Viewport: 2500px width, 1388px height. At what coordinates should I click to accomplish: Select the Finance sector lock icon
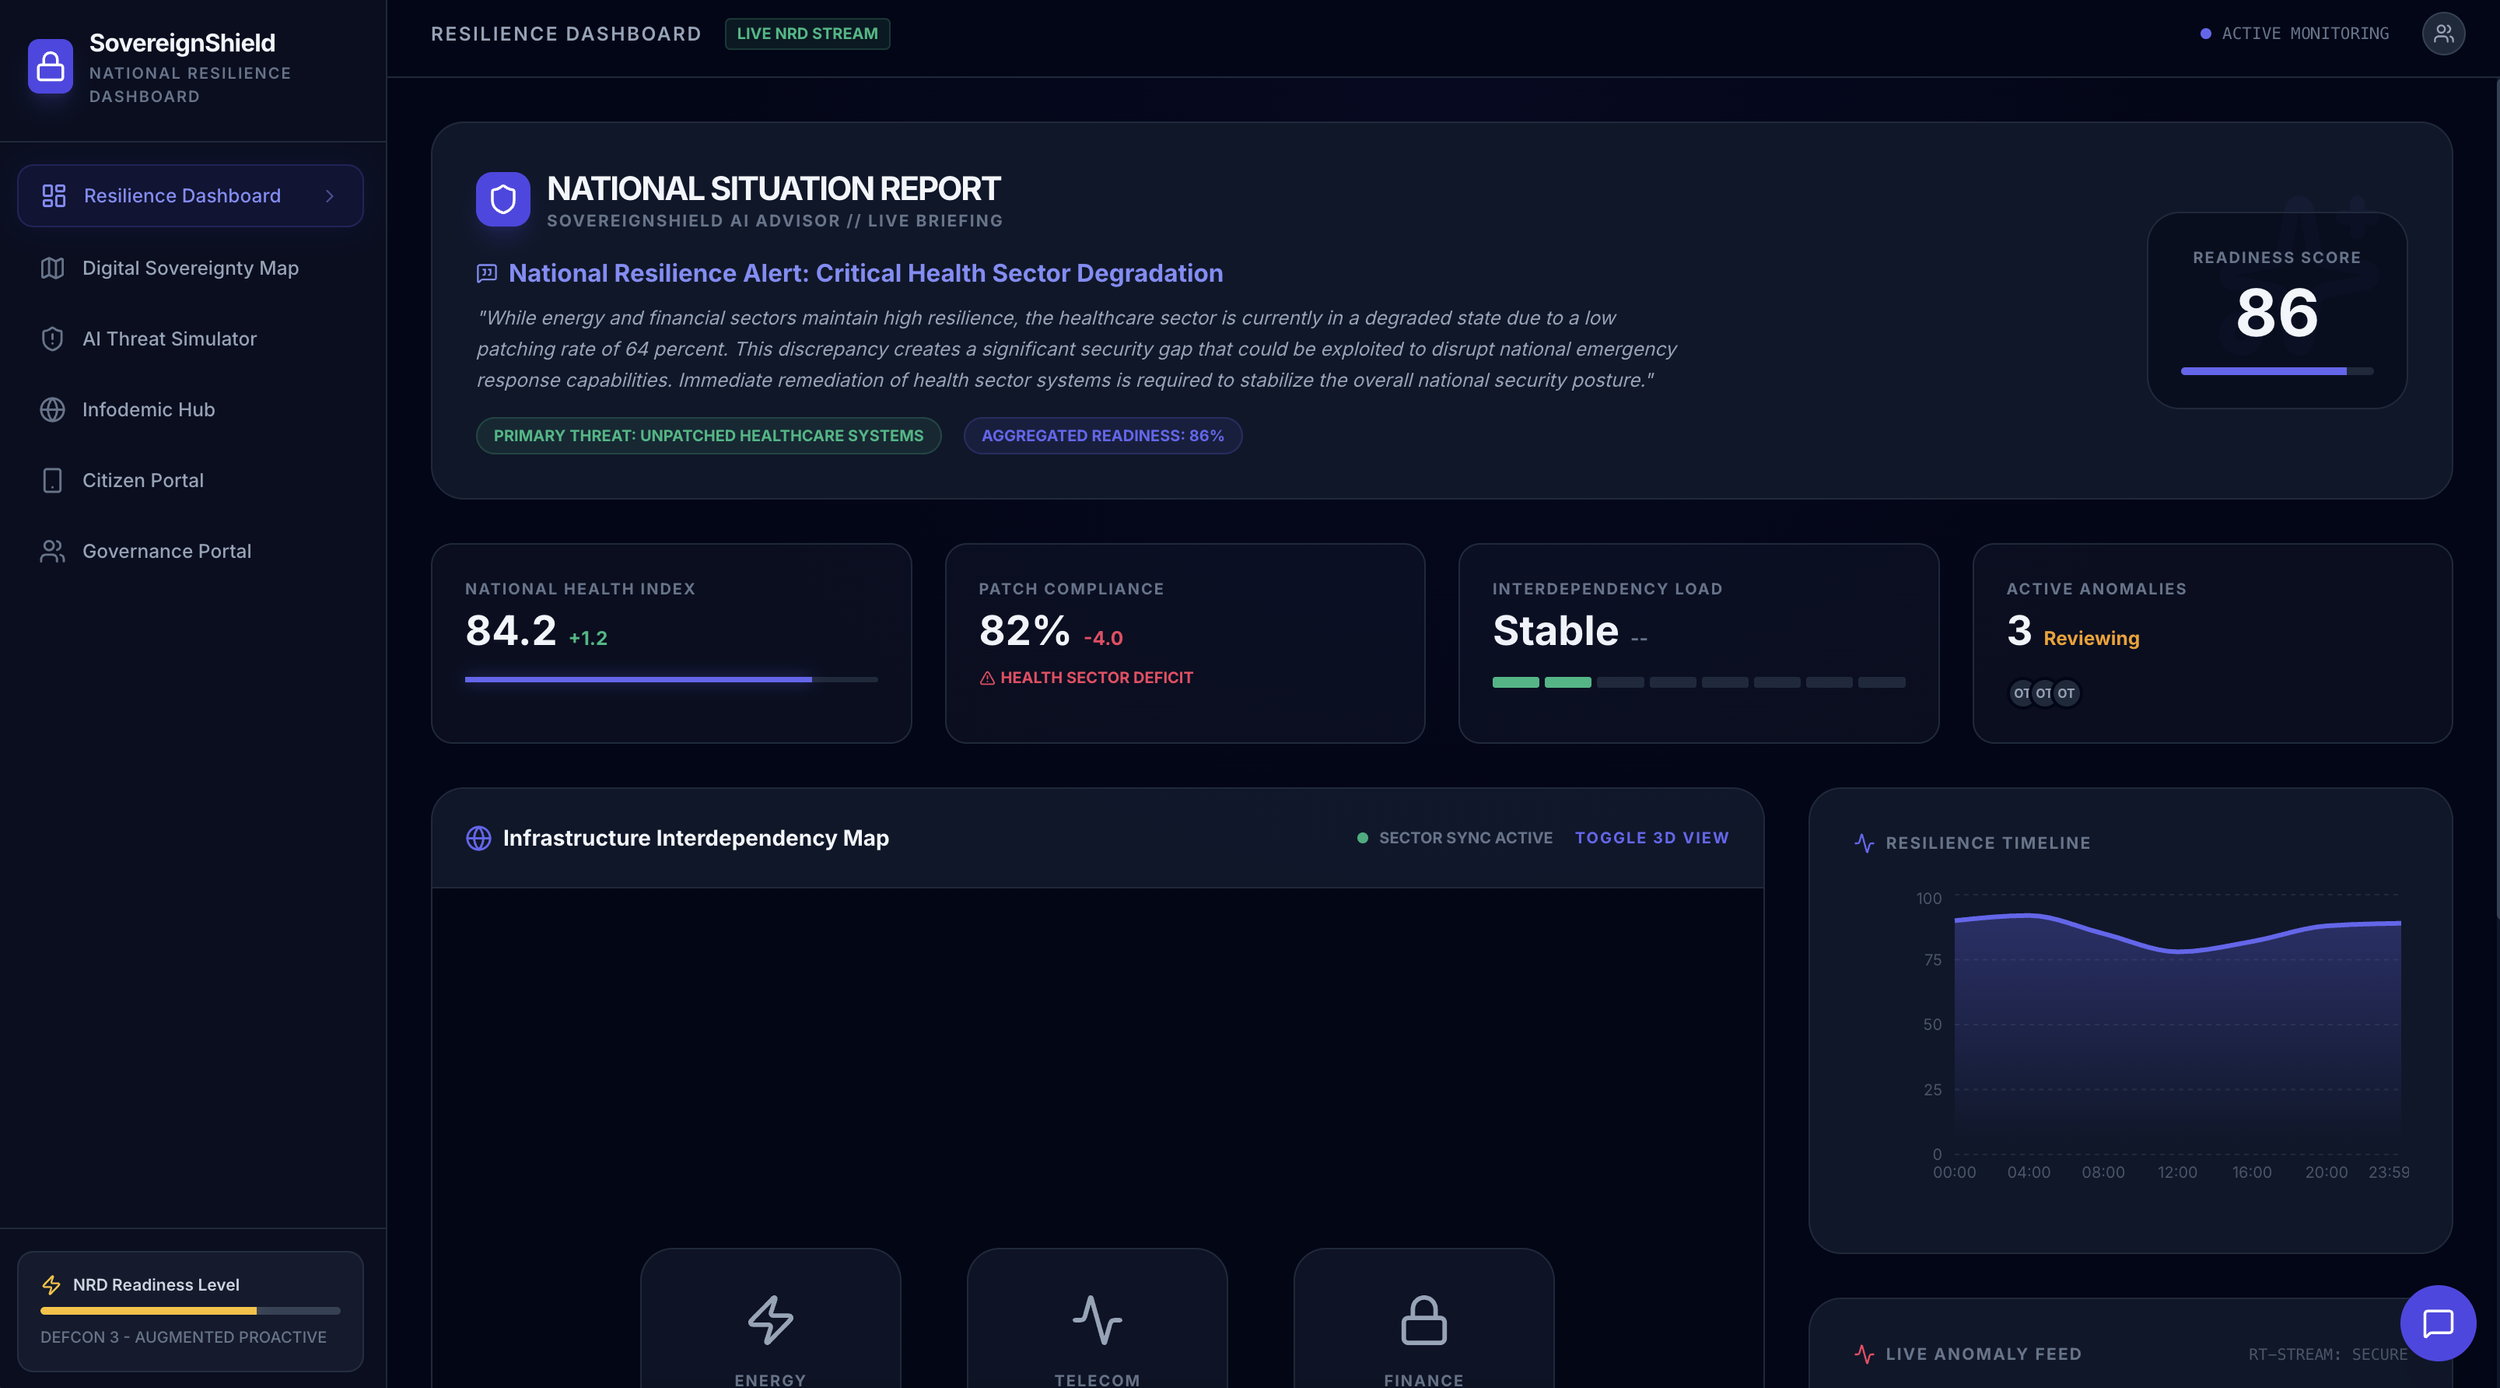pyautogui.click(x=1423, y=1319)
